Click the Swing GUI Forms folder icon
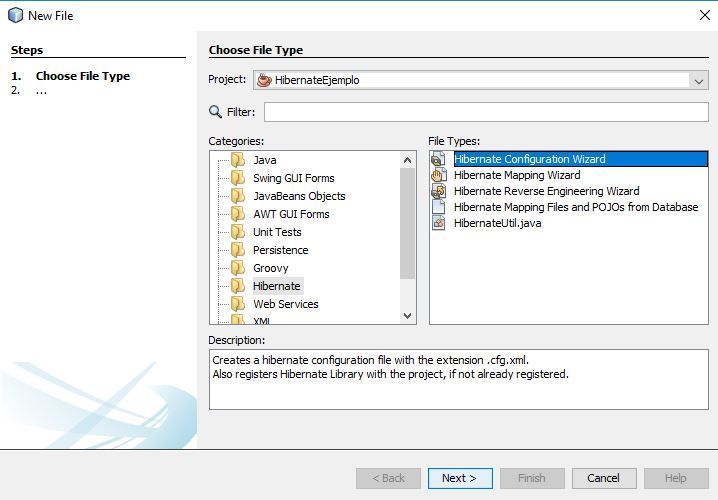The height and width of the screenshot is (500, 718). [238, 178]
